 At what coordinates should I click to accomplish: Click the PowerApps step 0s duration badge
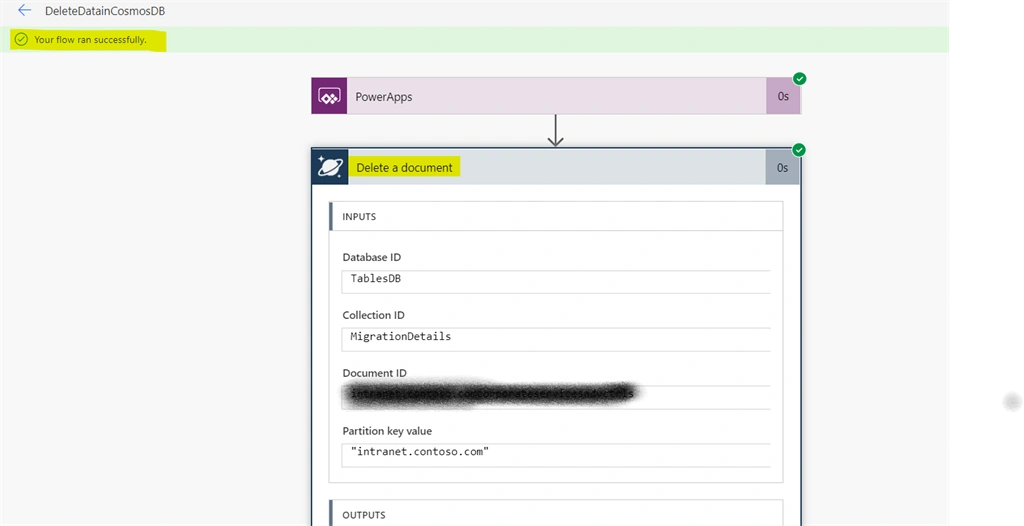pos(783,96)
